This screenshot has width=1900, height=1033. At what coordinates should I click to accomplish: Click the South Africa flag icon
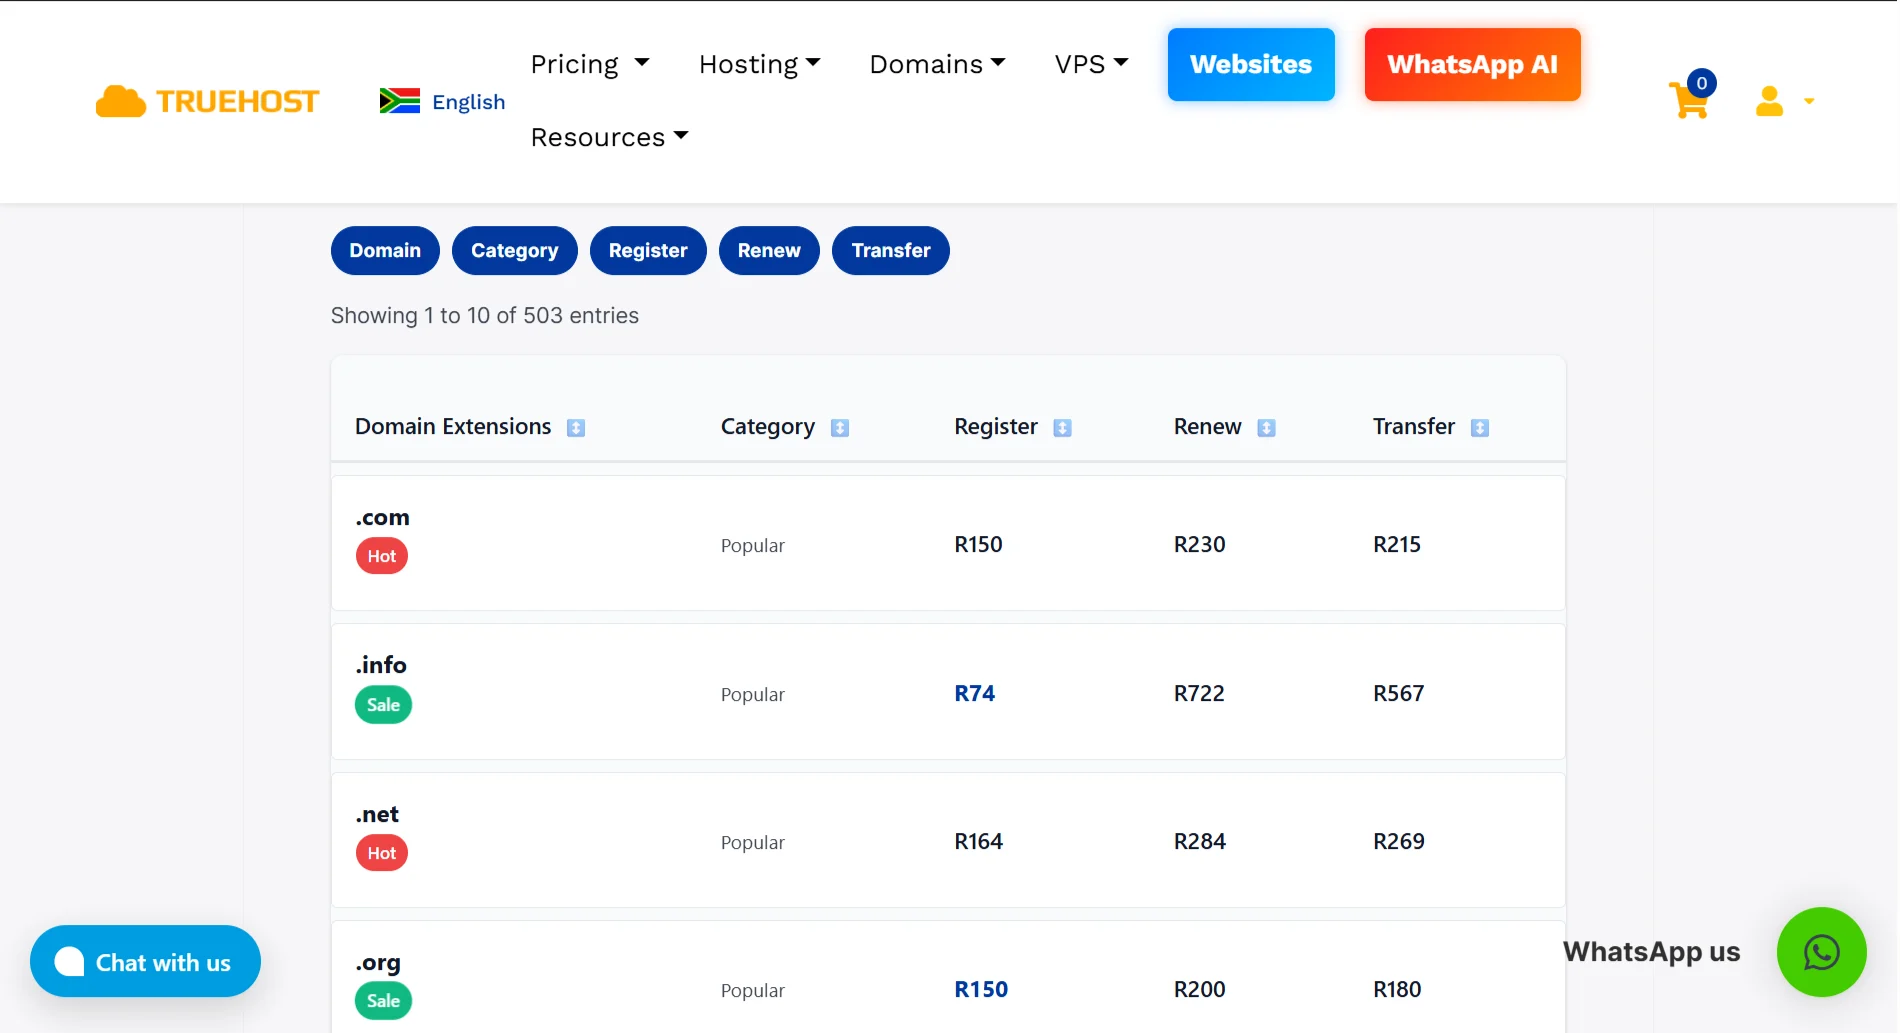click(400, 101)
